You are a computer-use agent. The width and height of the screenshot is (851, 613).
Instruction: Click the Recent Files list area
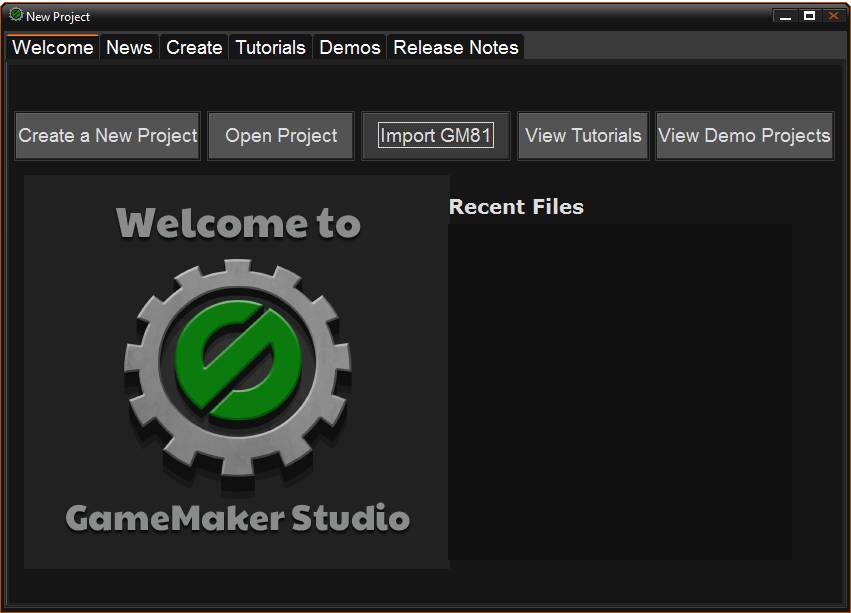pyautogui.click(x=620, y=391)
